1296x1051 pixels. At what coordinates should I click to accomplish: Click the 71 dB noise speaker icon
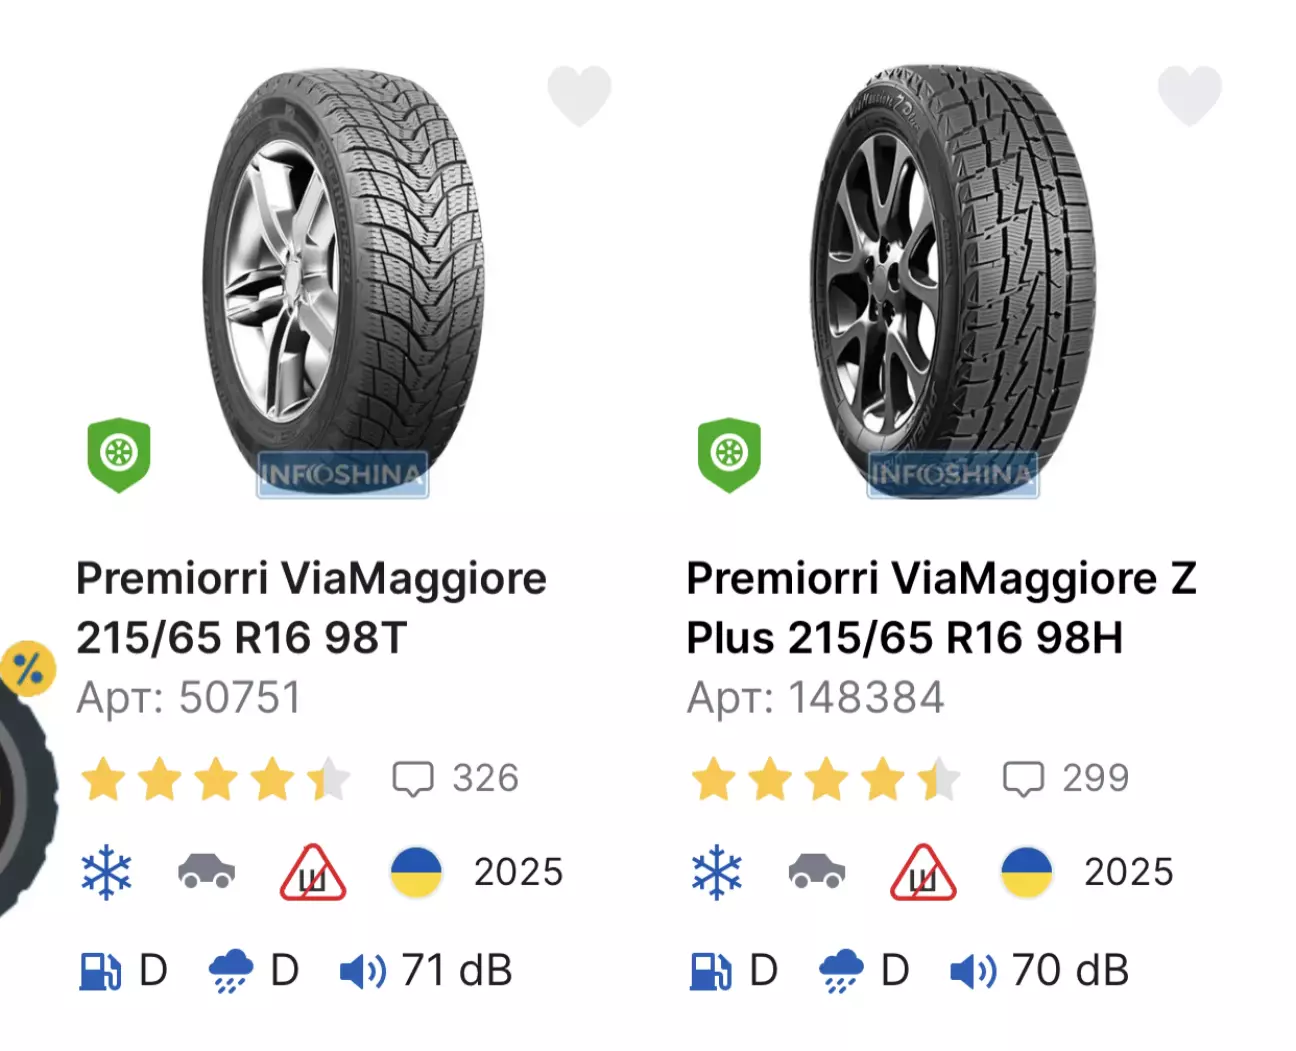tap(362, 971)
